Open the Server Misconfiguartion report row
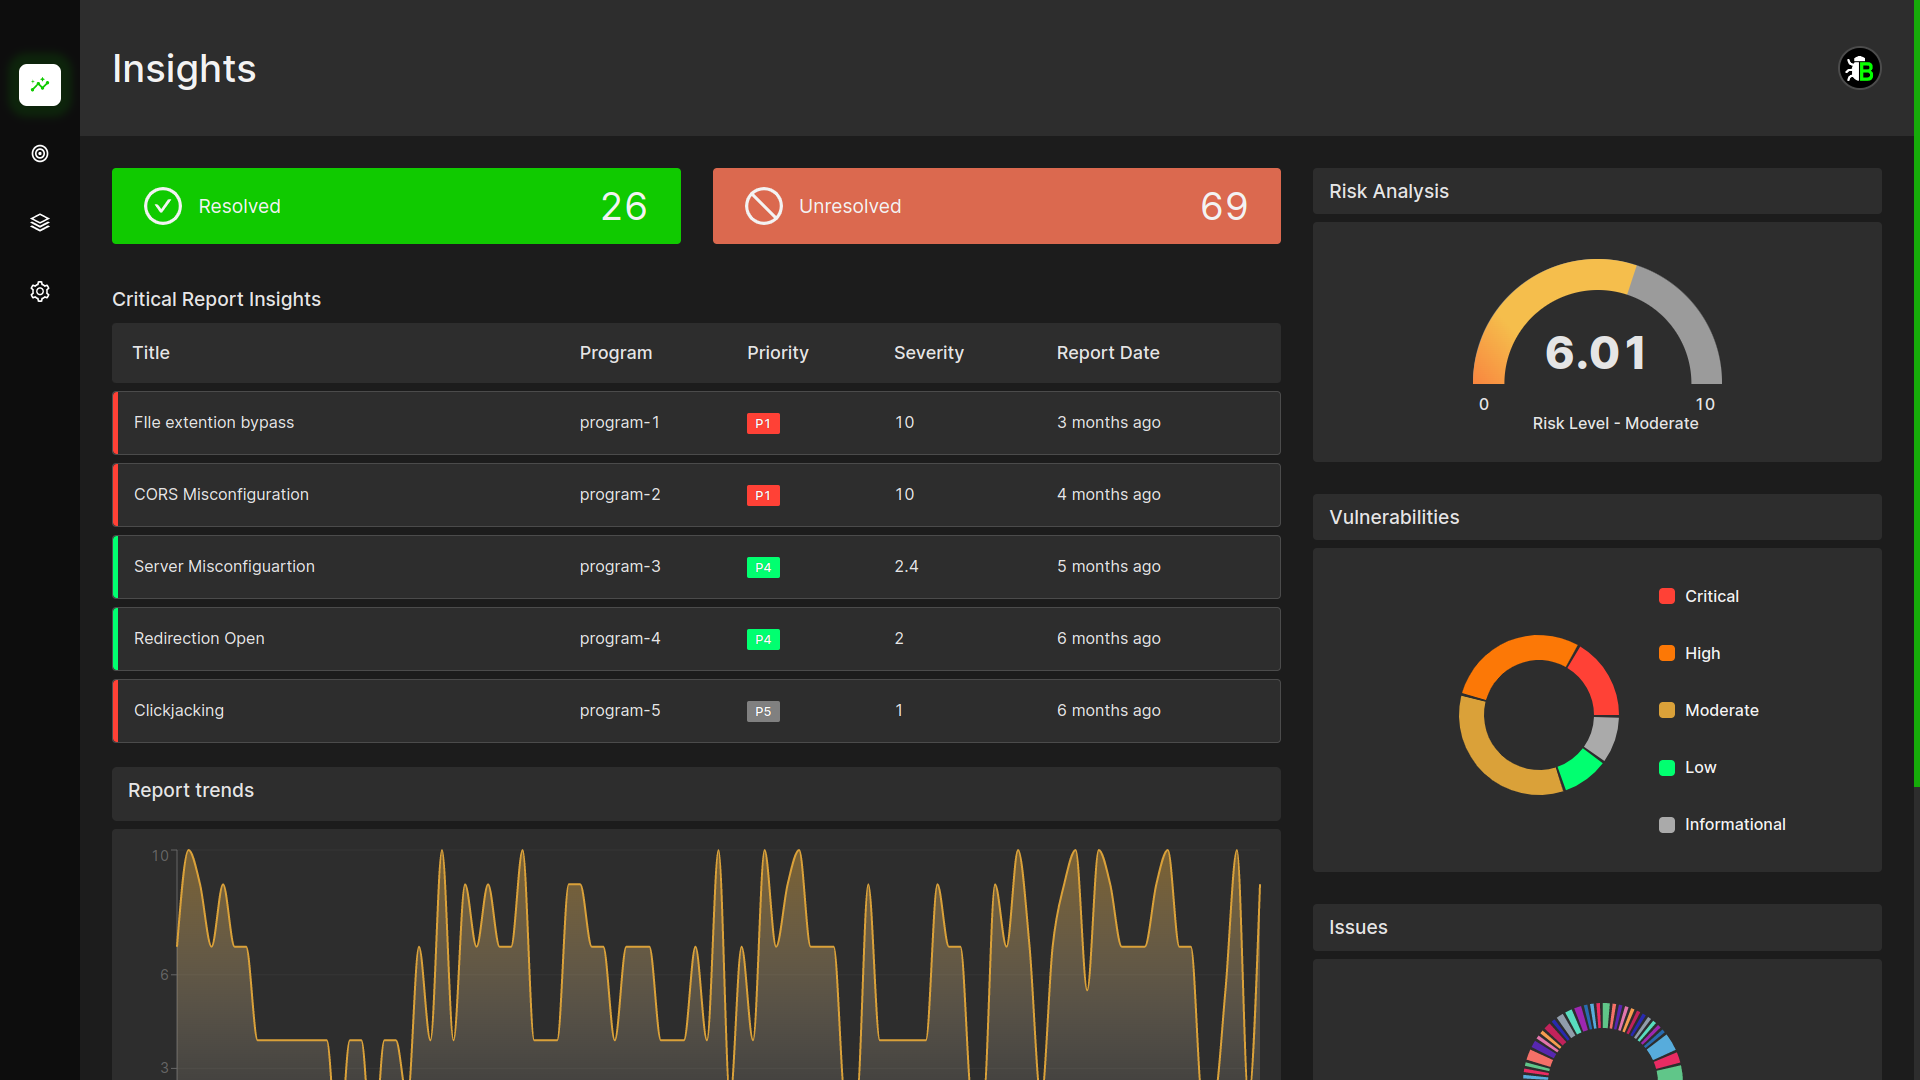 tap(224, 567)
